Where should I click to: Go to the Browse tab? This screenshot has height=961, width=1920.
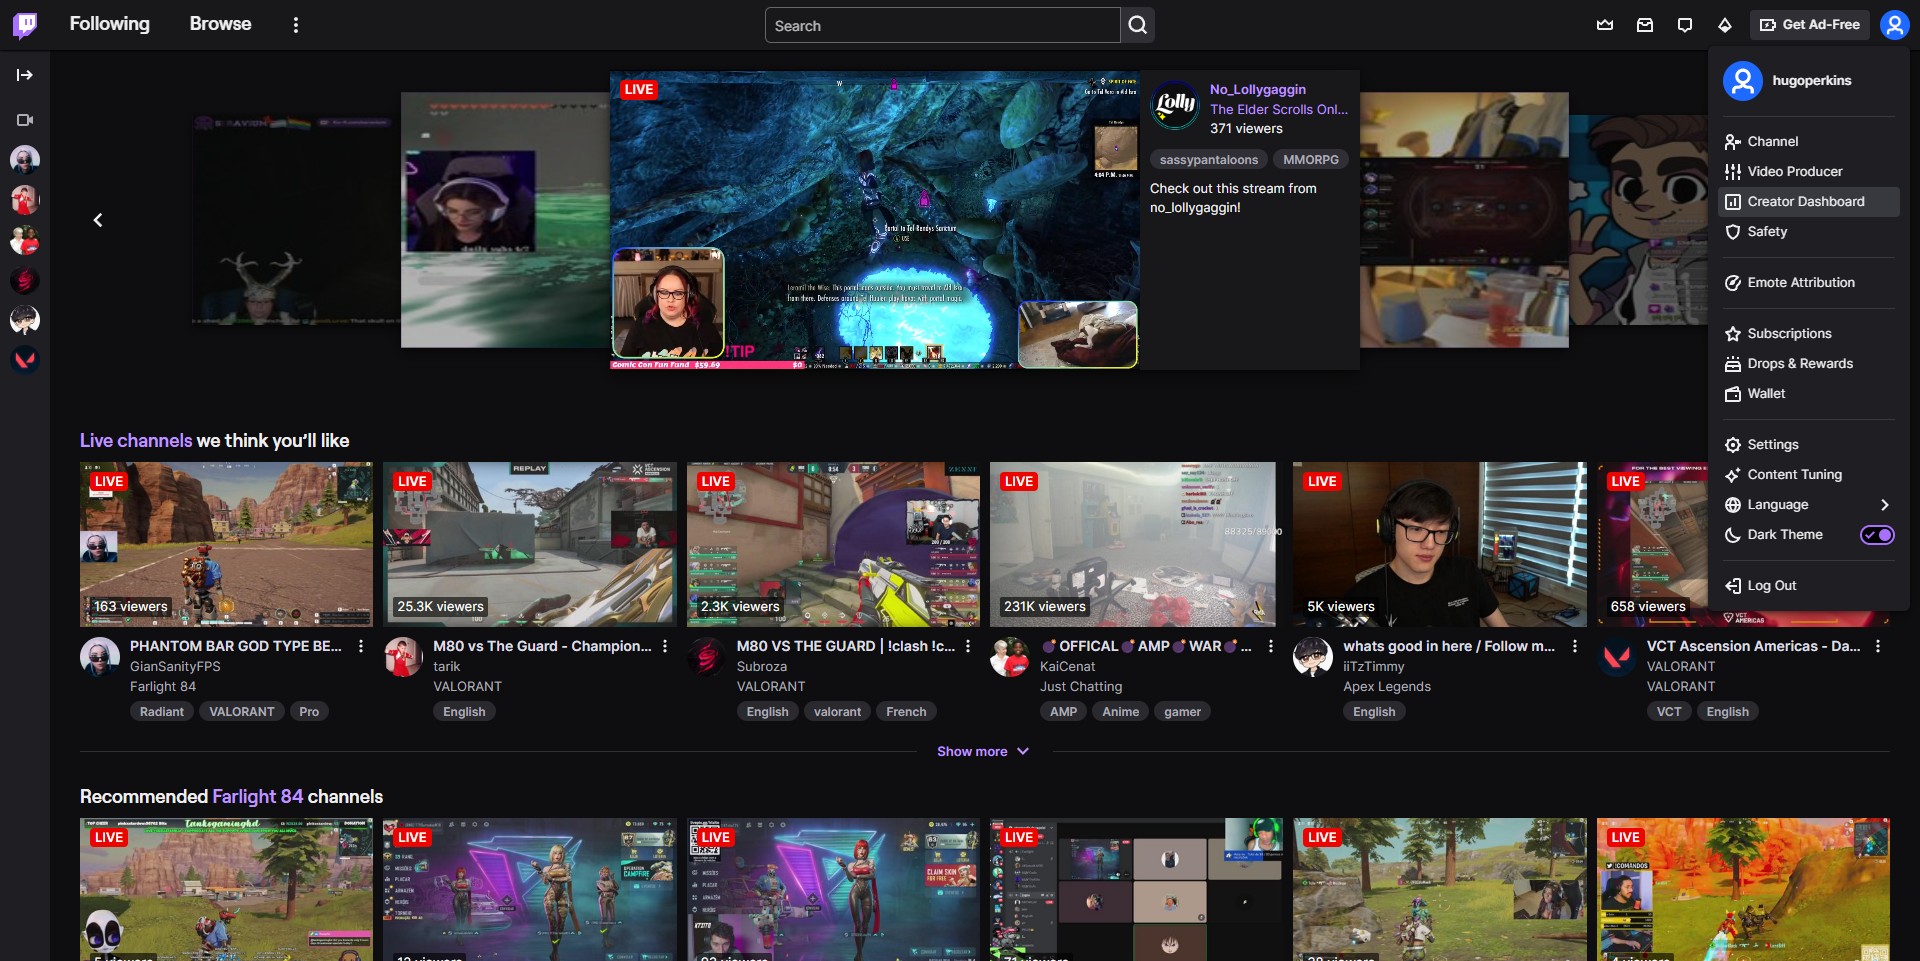(221, 24)
